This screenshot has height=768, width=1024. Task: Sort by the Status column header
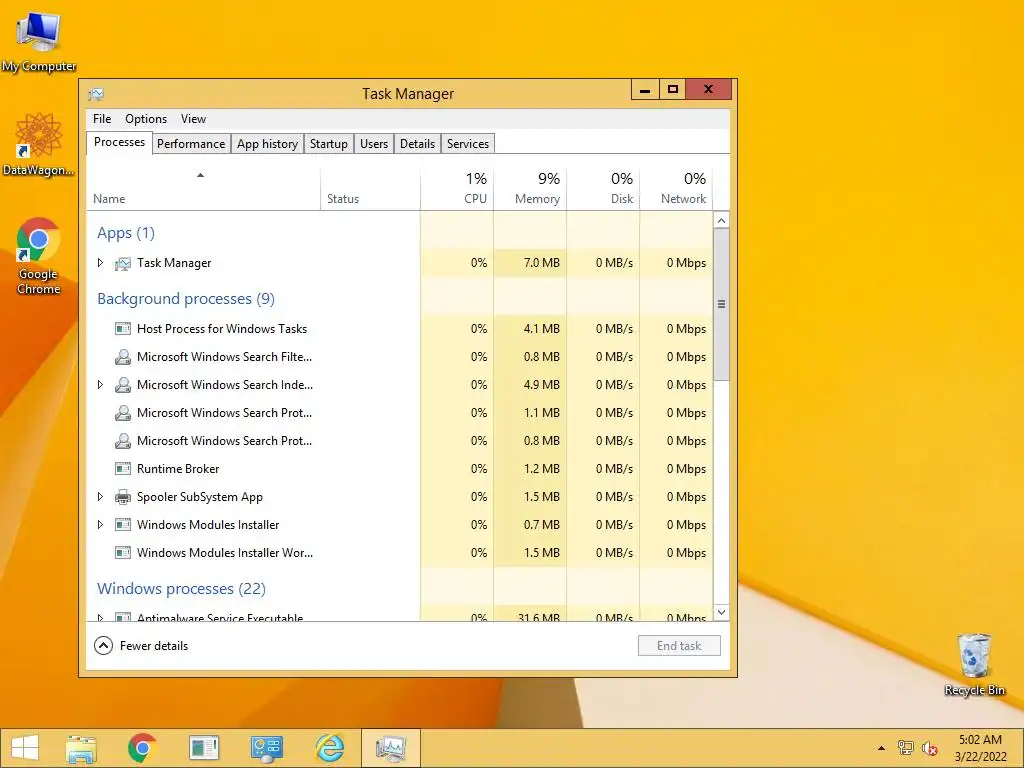370,189
